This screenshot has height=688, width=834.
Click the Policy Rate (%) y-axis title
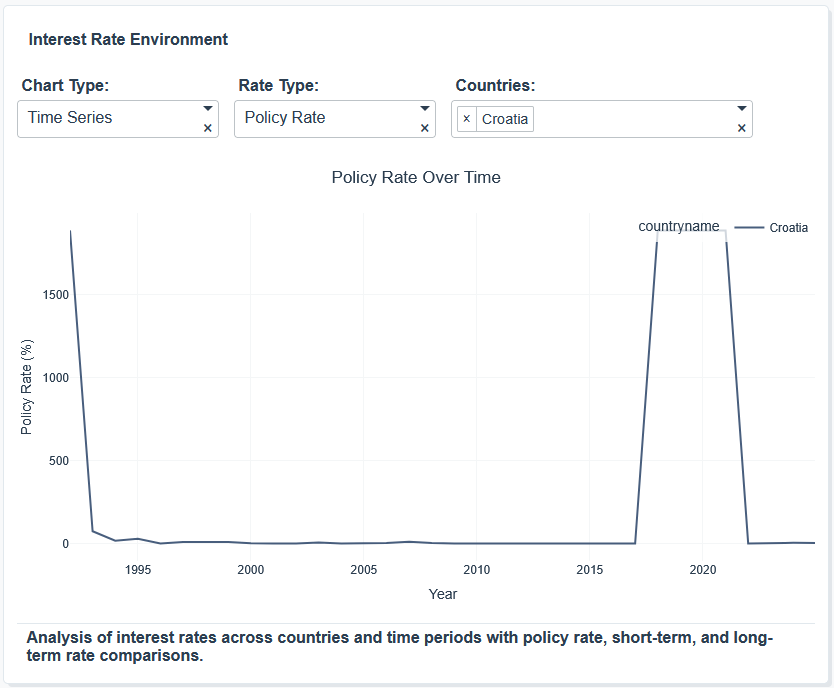click(28, 386)
